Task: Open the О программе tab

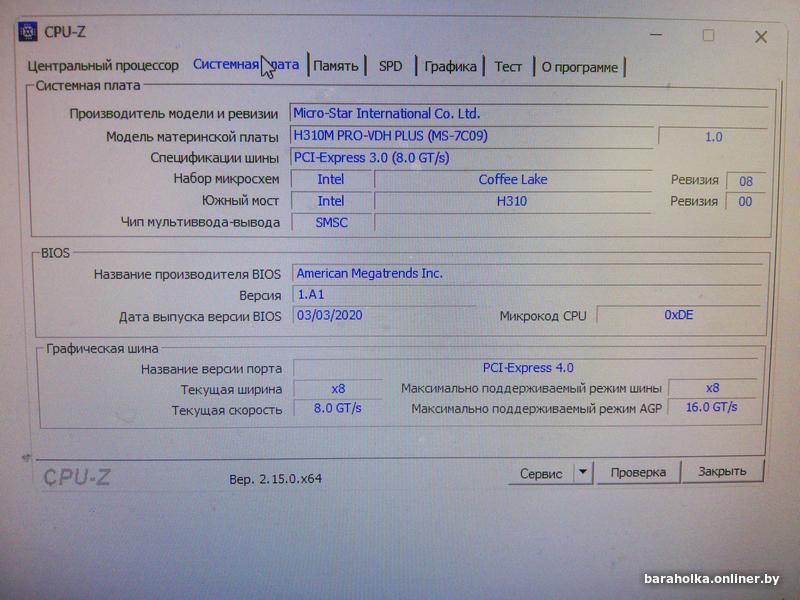Action: point(580,67)
